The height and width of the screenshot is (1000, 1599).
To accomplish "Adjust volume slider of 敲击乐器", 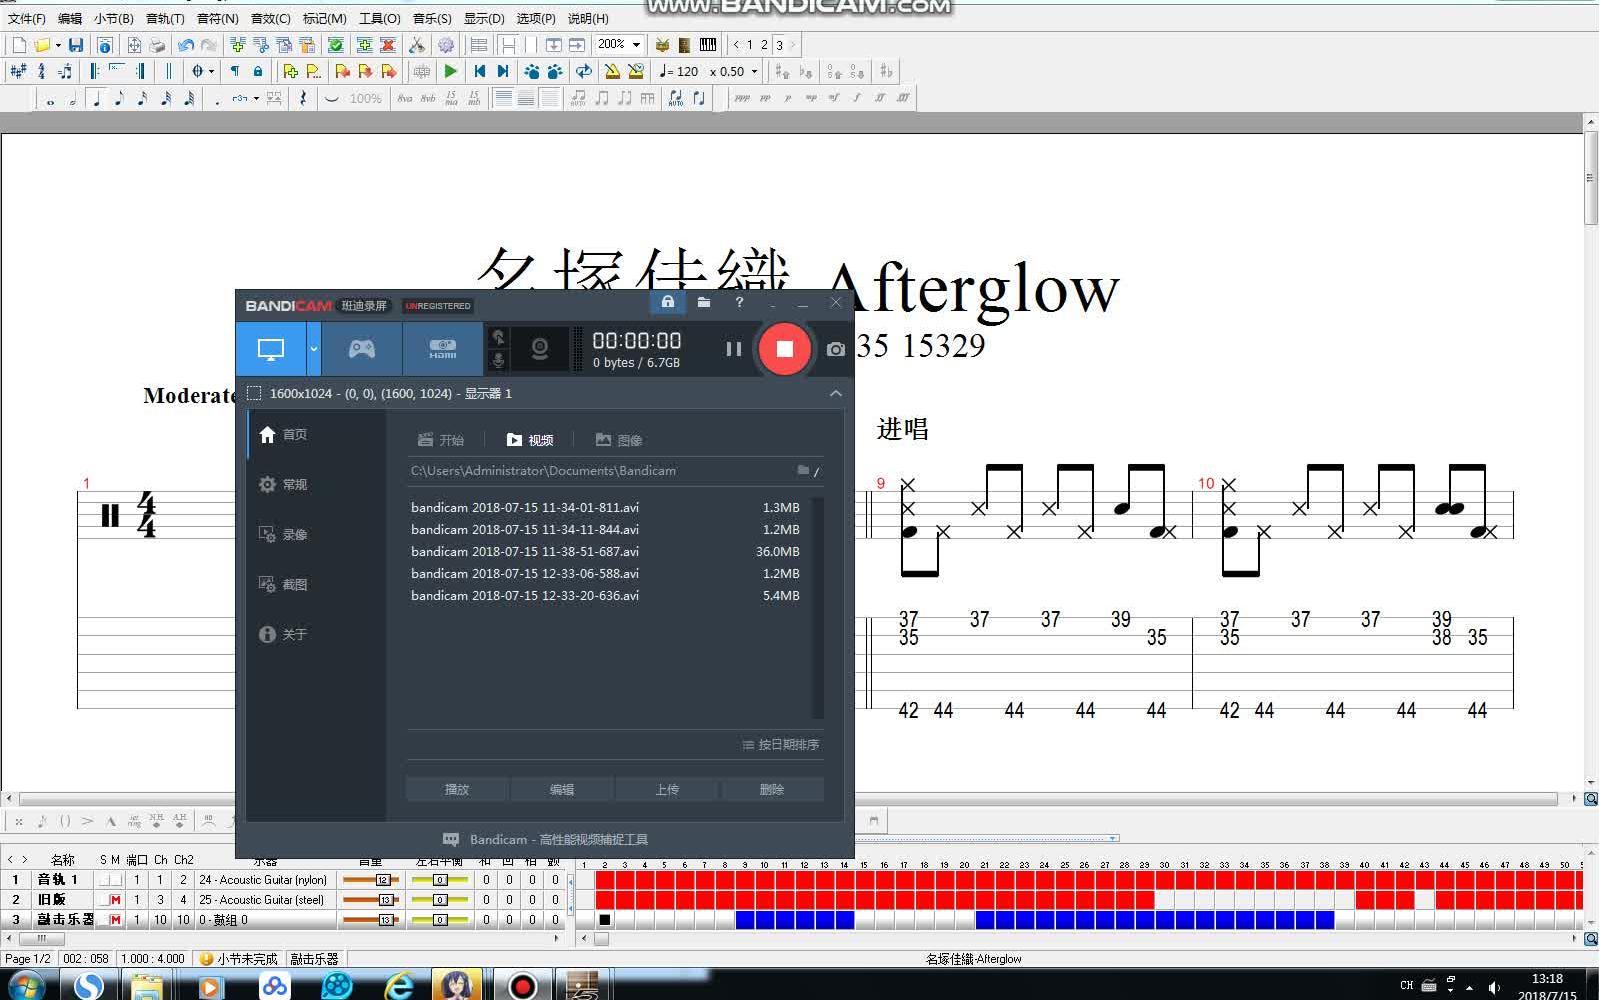I will pos(371,920).
